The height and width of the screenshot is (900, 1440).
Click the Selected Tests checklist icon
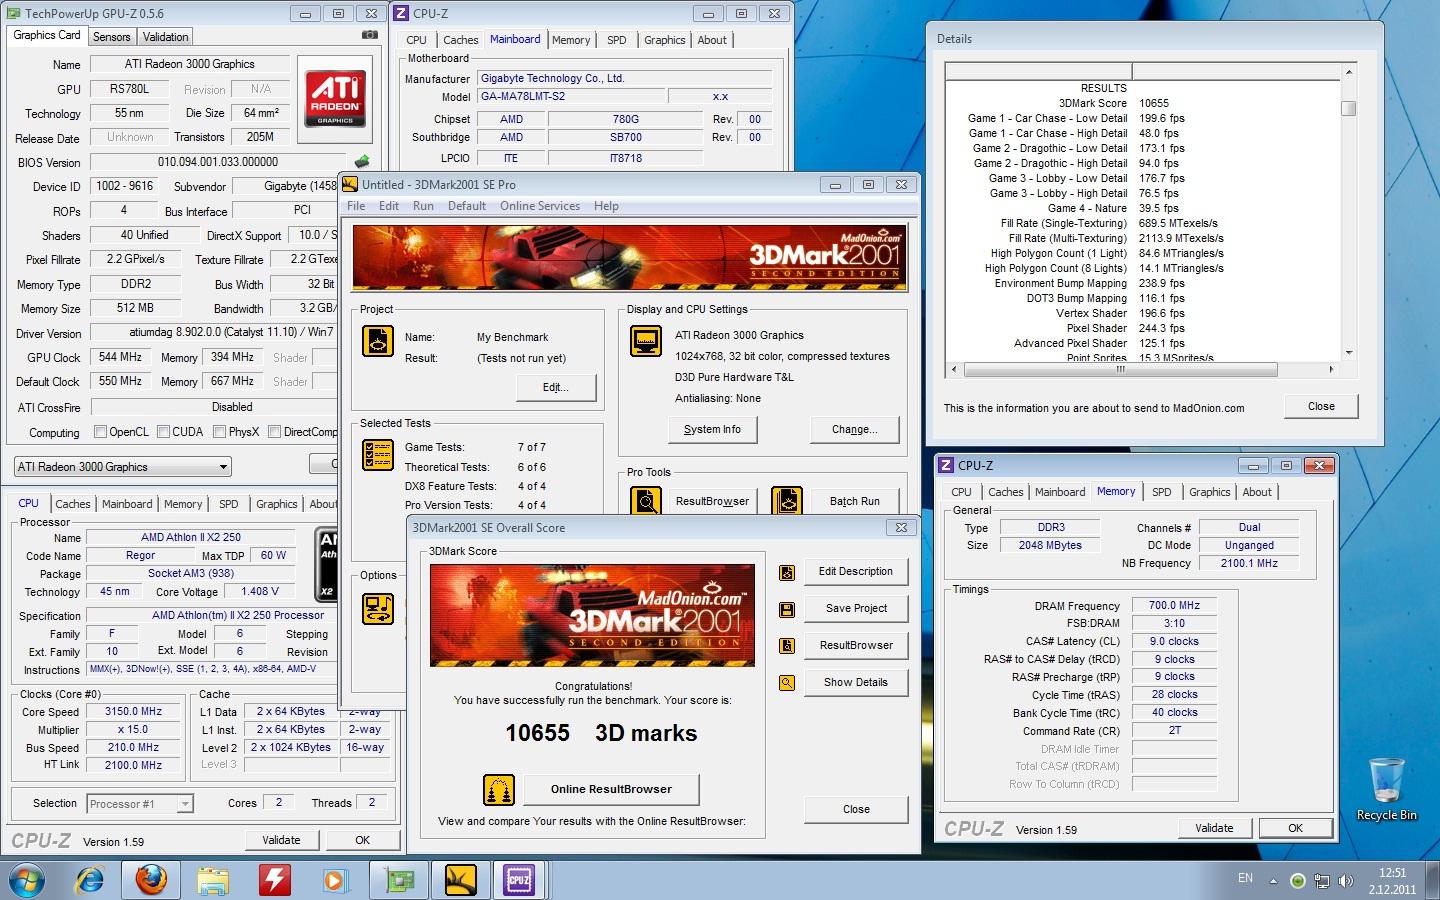pyautogui.click(x=378, y=455)
